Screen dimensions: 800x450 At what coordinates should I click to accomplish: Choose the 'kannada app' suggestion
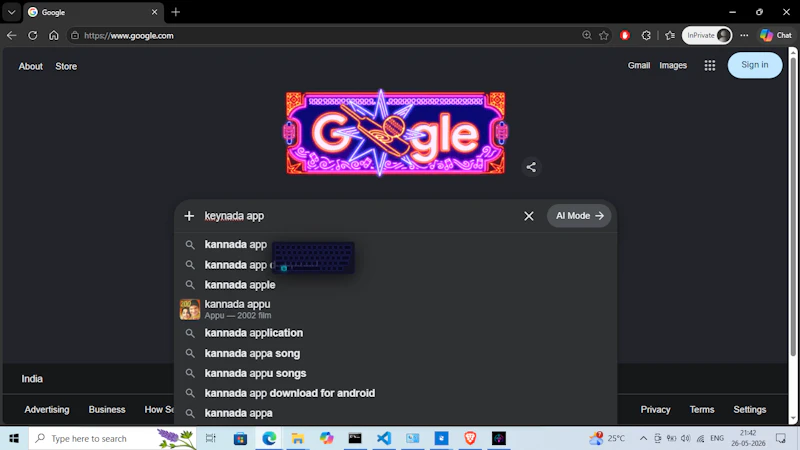[395, 244]
